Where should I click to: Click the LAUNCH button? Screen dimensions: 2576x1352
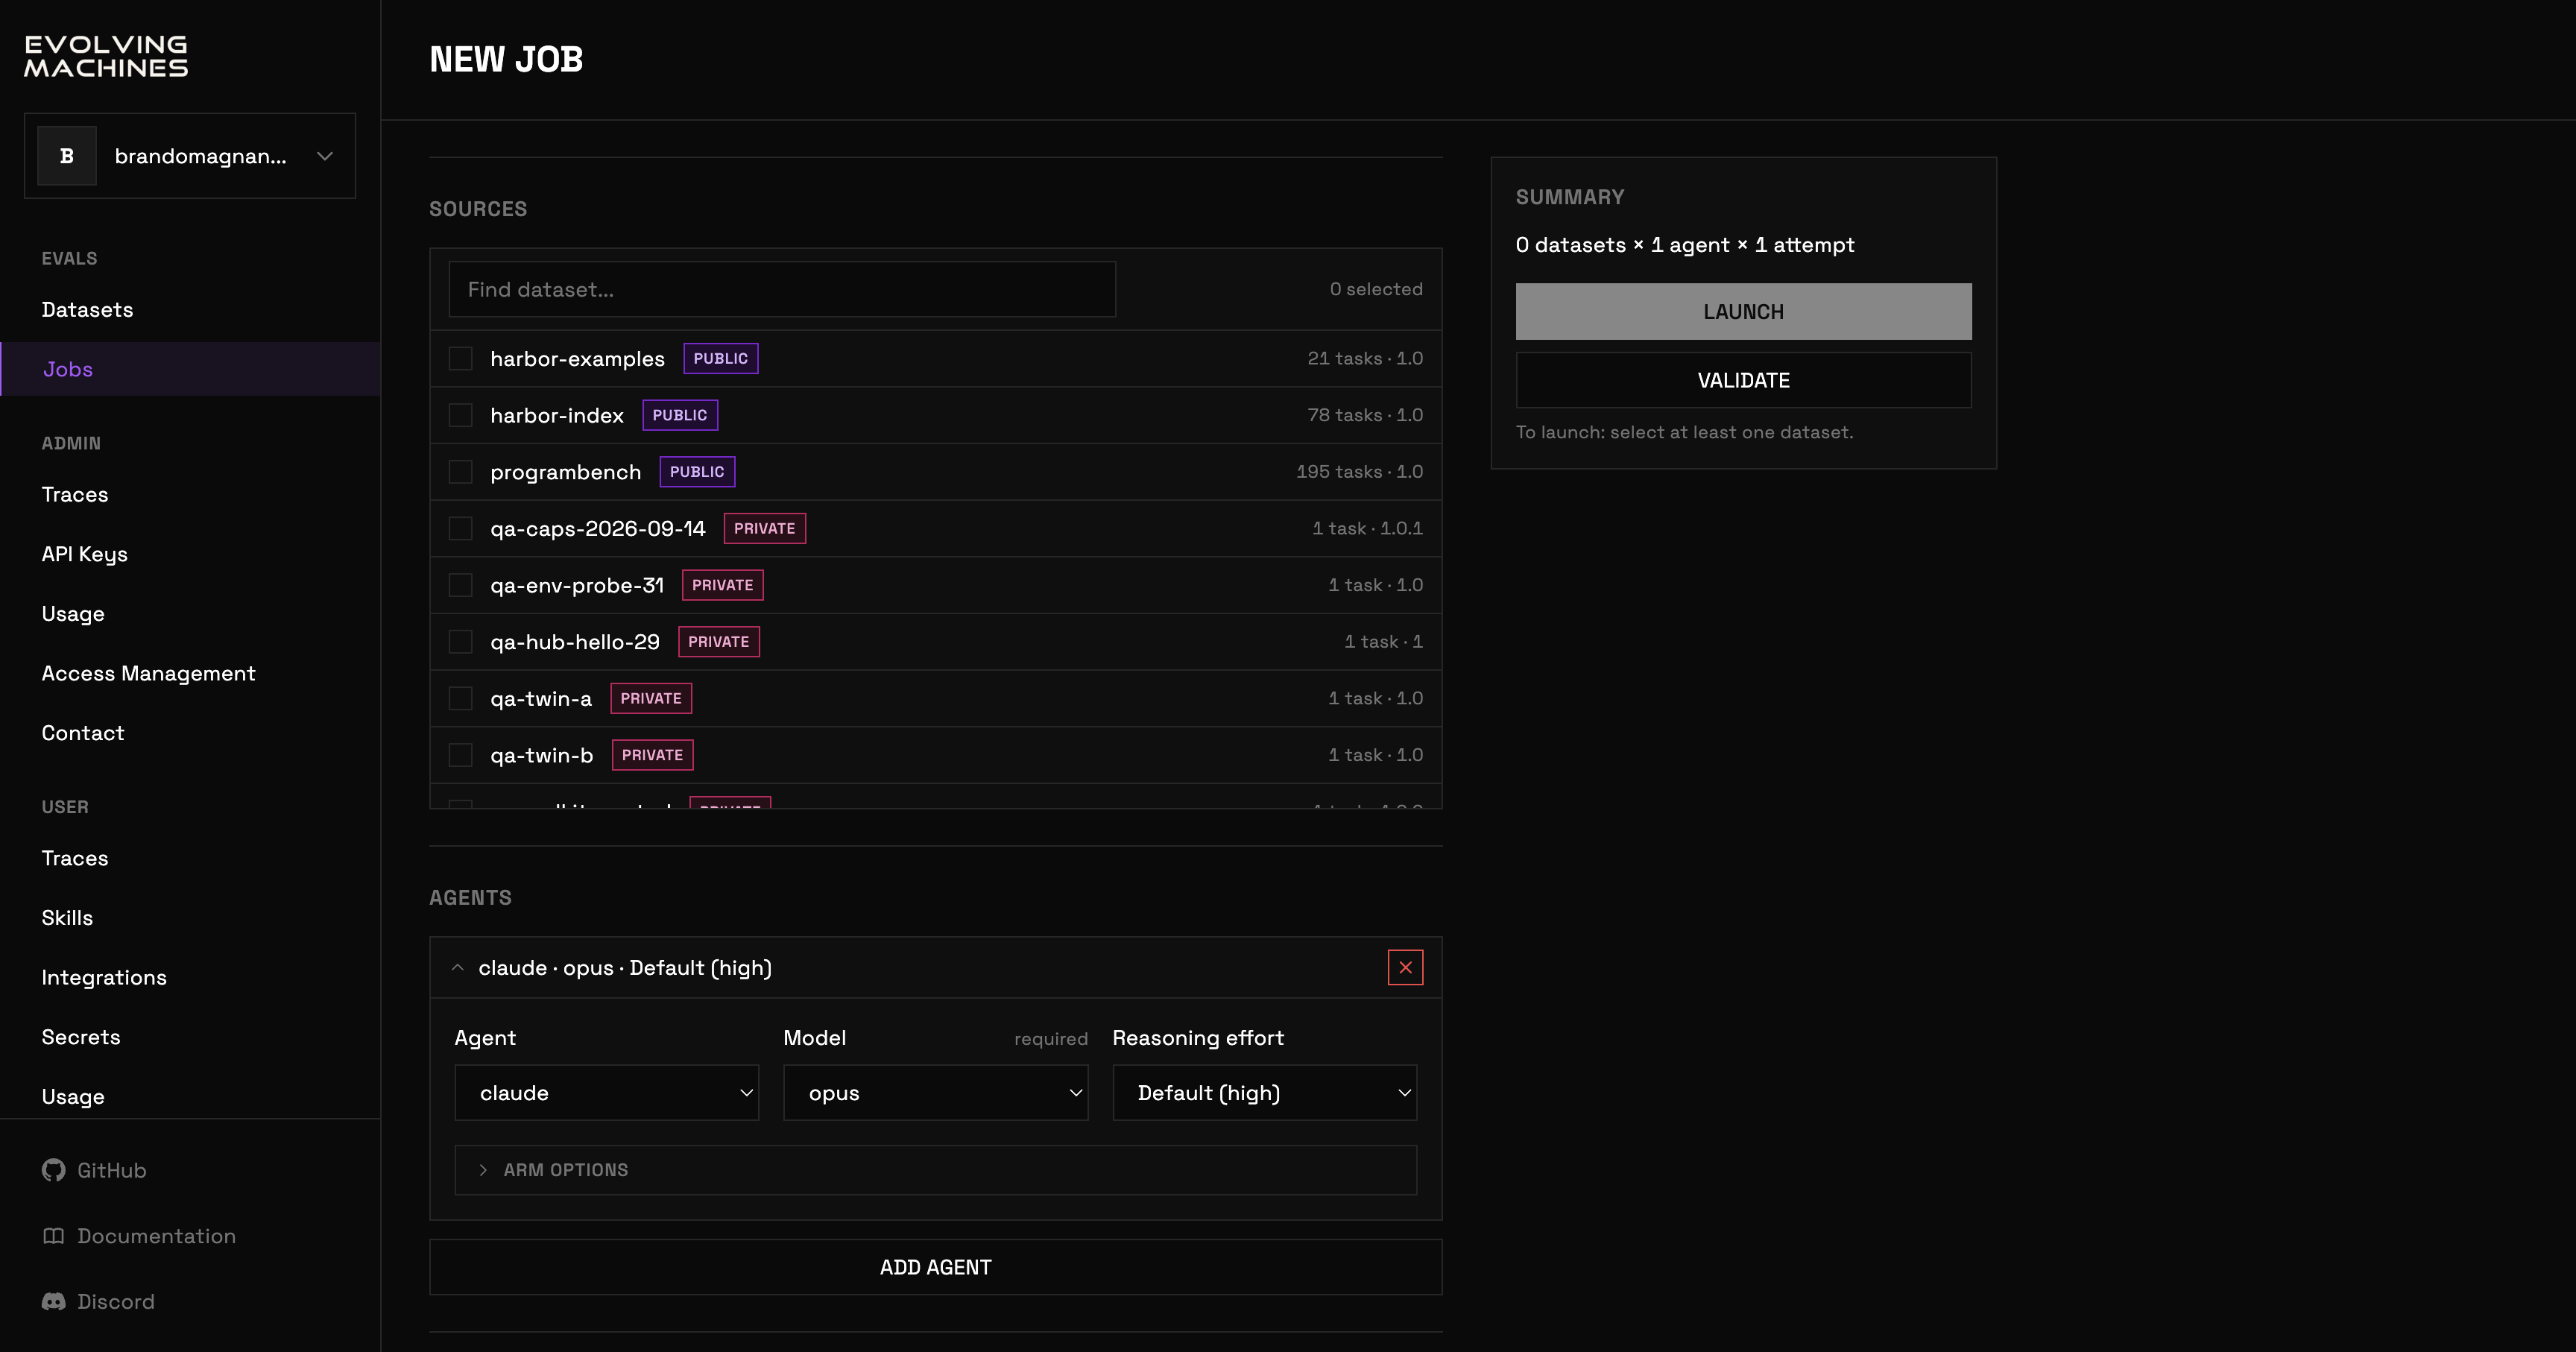click(x=1743, y=311)
